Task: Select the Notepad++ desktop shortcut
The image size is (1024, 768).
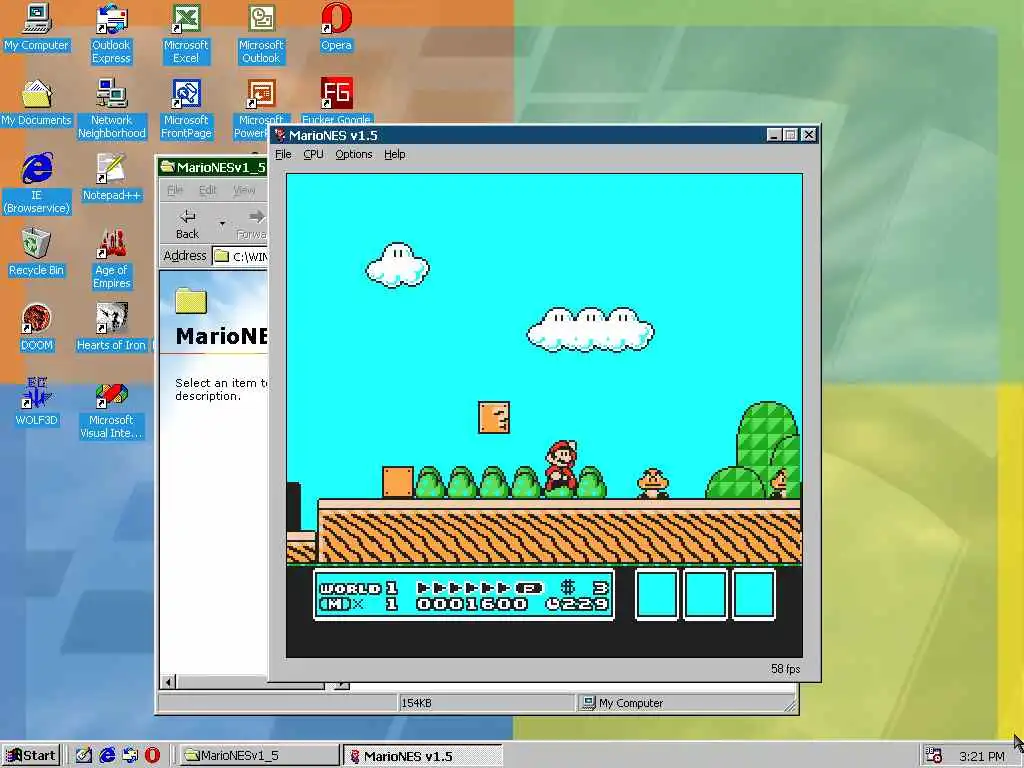Action: click(111, 178)
